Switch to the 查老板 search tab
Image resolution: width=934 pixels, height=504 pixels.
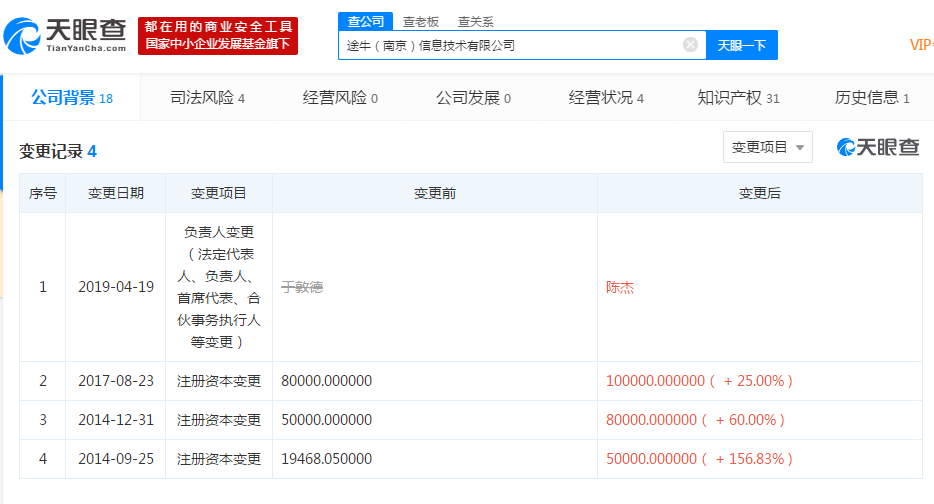[421, 22]
